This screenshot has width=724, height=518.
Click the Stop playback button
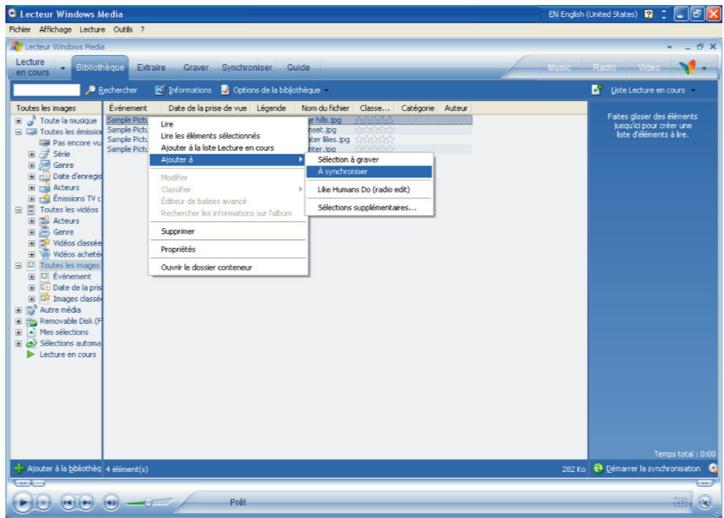pos(43,502)
